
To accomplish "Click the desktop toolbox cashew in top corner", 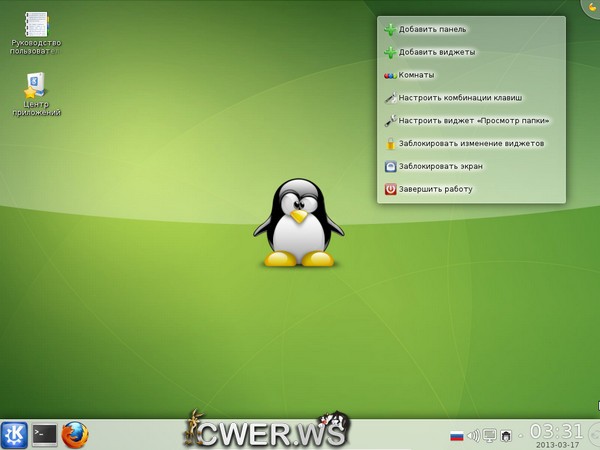I will pos(591,8).
